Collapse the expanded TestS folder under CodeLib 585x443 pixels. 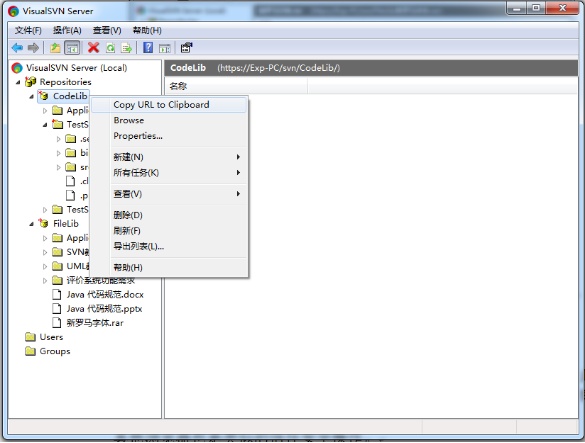[45, 125]
